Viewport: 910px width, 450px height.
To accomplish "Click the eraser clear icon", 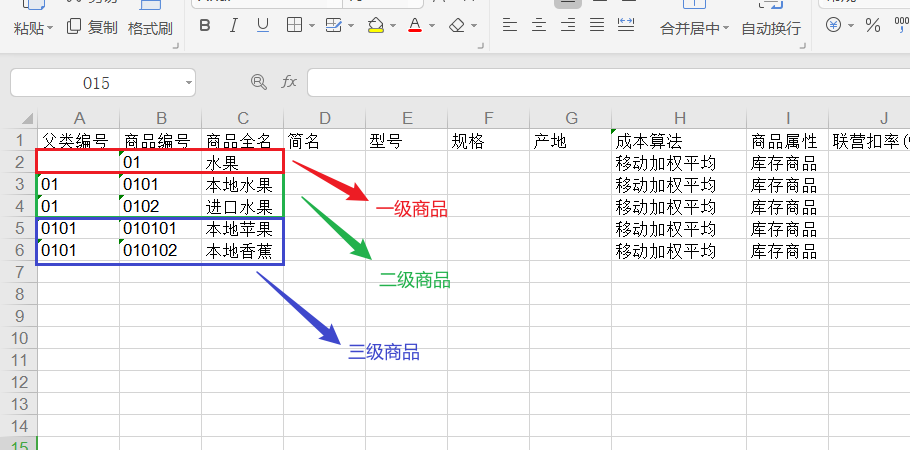I will [457, 25].
